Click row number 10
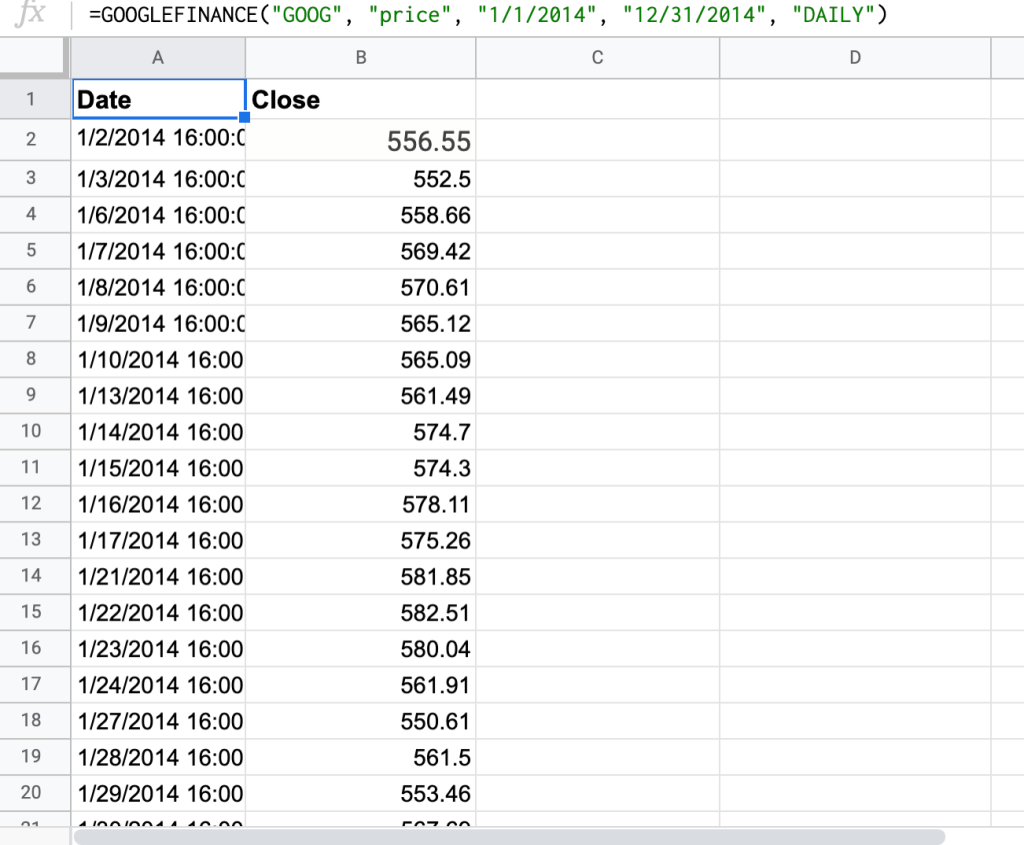The image size is (1024, 845). [x=35, y=432]
